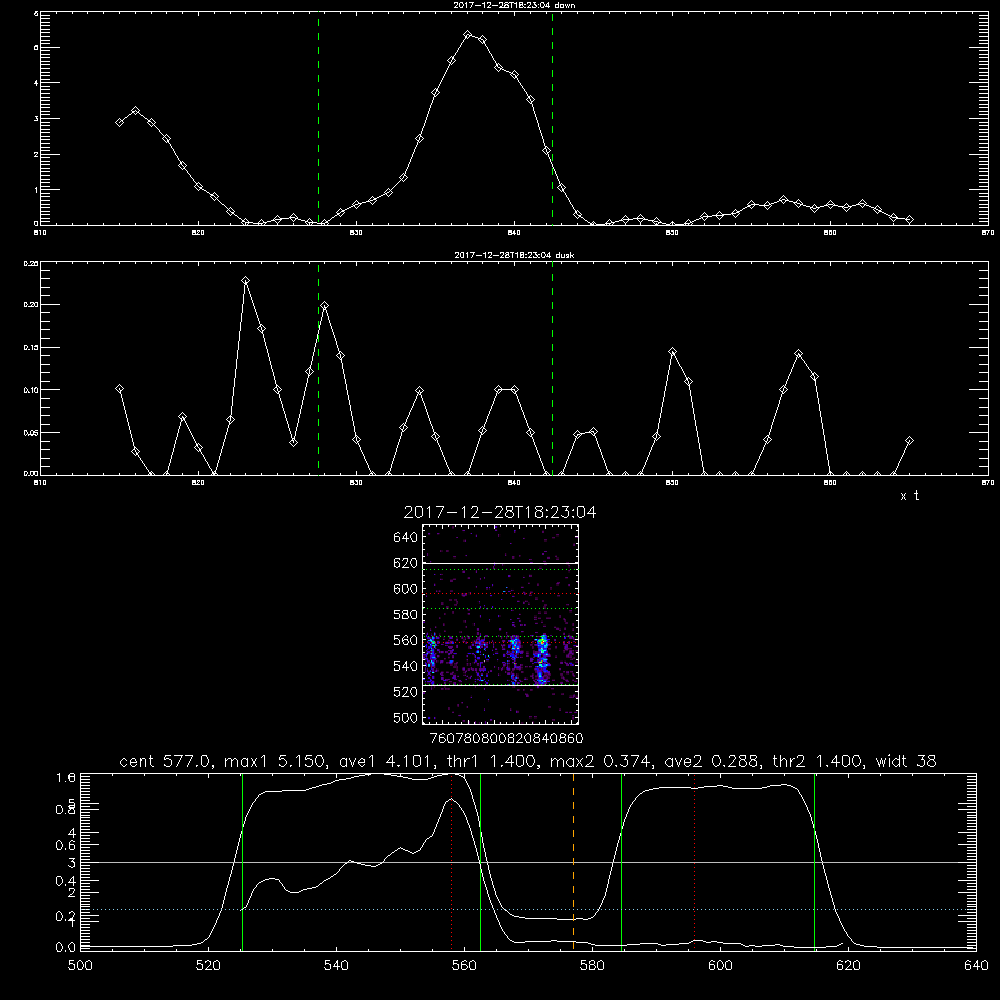Click the '620' x-axis label of bottom plot
The image size is (1000, 1000).
point(849,966)
